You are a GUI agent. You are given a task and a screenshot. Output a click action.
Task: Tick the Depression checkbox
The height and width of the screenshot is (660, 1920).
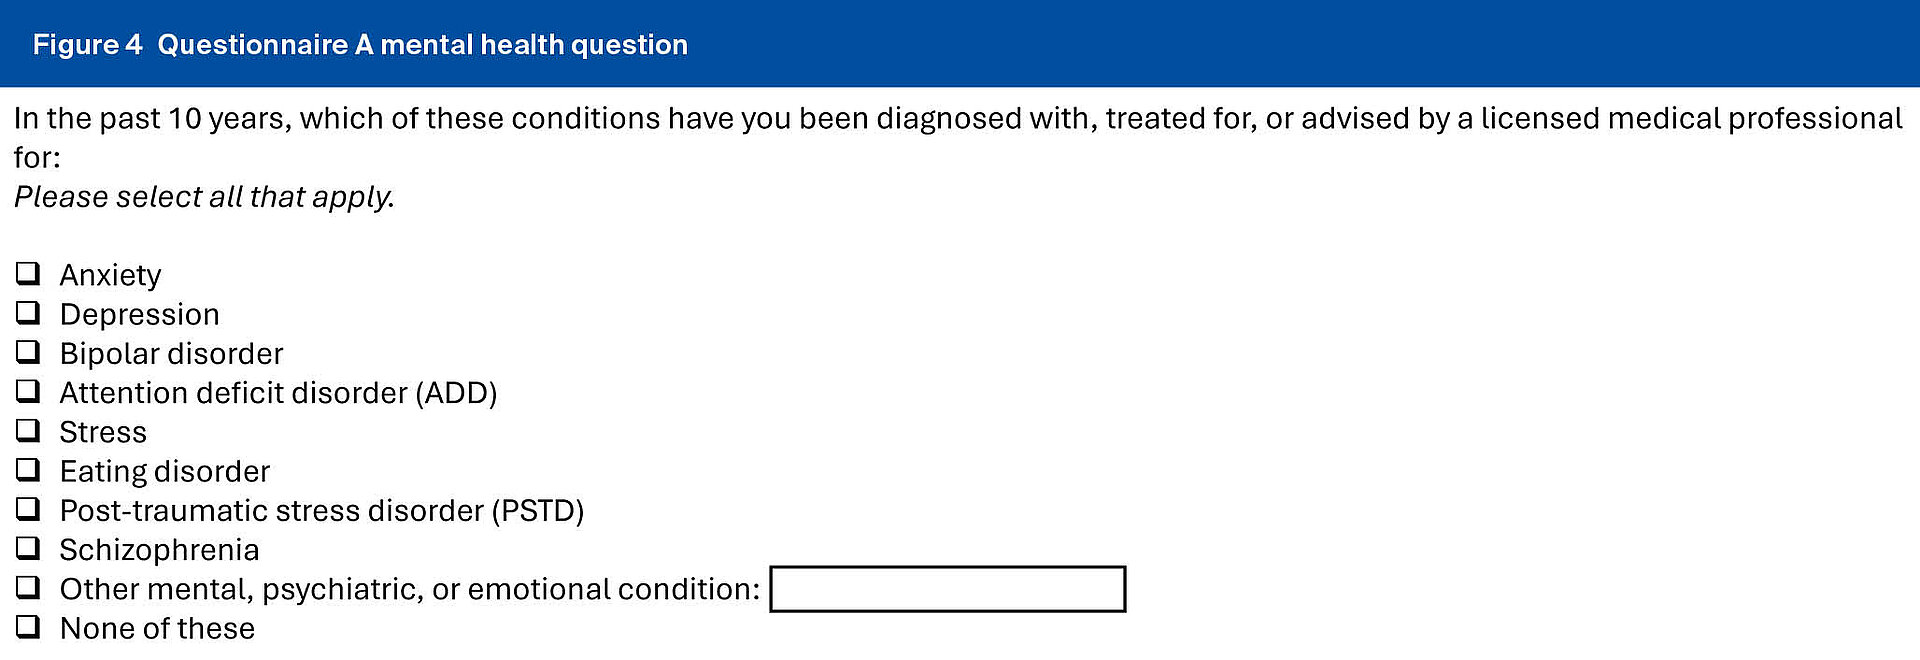28,312
